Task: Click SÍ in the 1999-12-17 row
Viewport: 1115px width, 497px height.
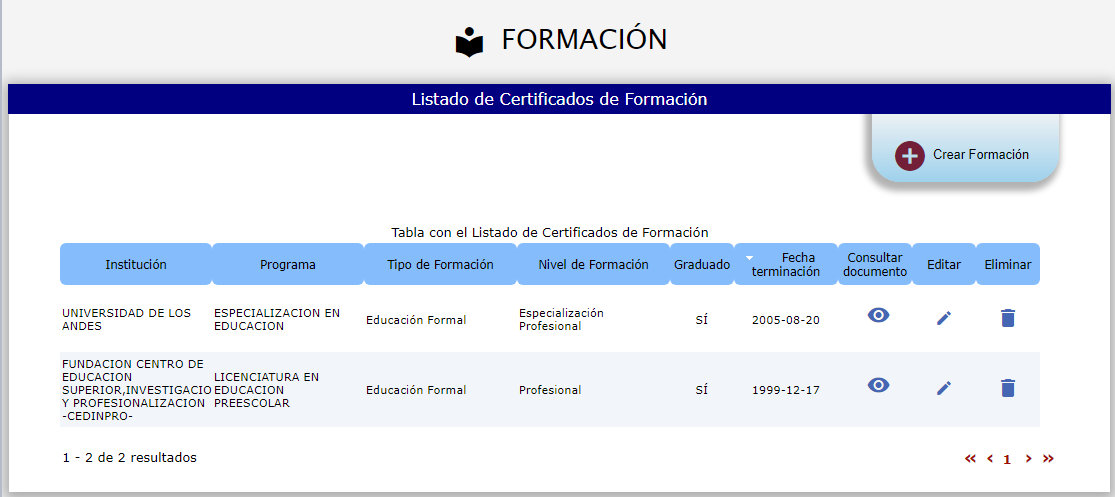Action: coord(702,390)
